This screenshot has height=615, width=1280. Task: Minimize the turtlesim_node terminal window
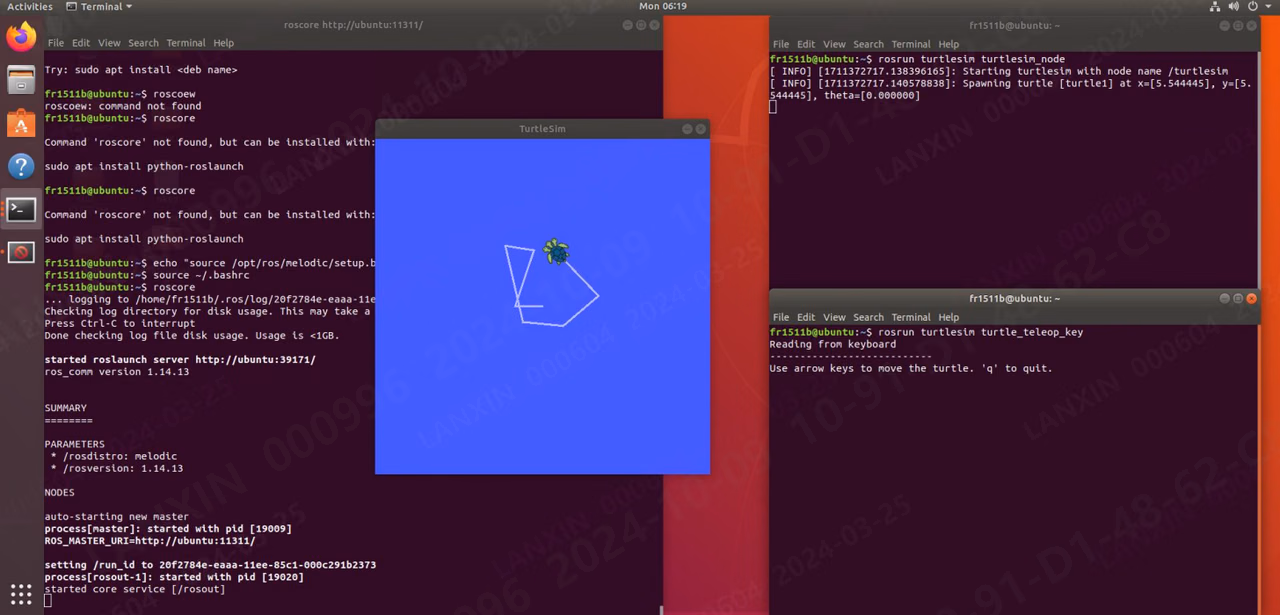click(x=1225, y=26)
